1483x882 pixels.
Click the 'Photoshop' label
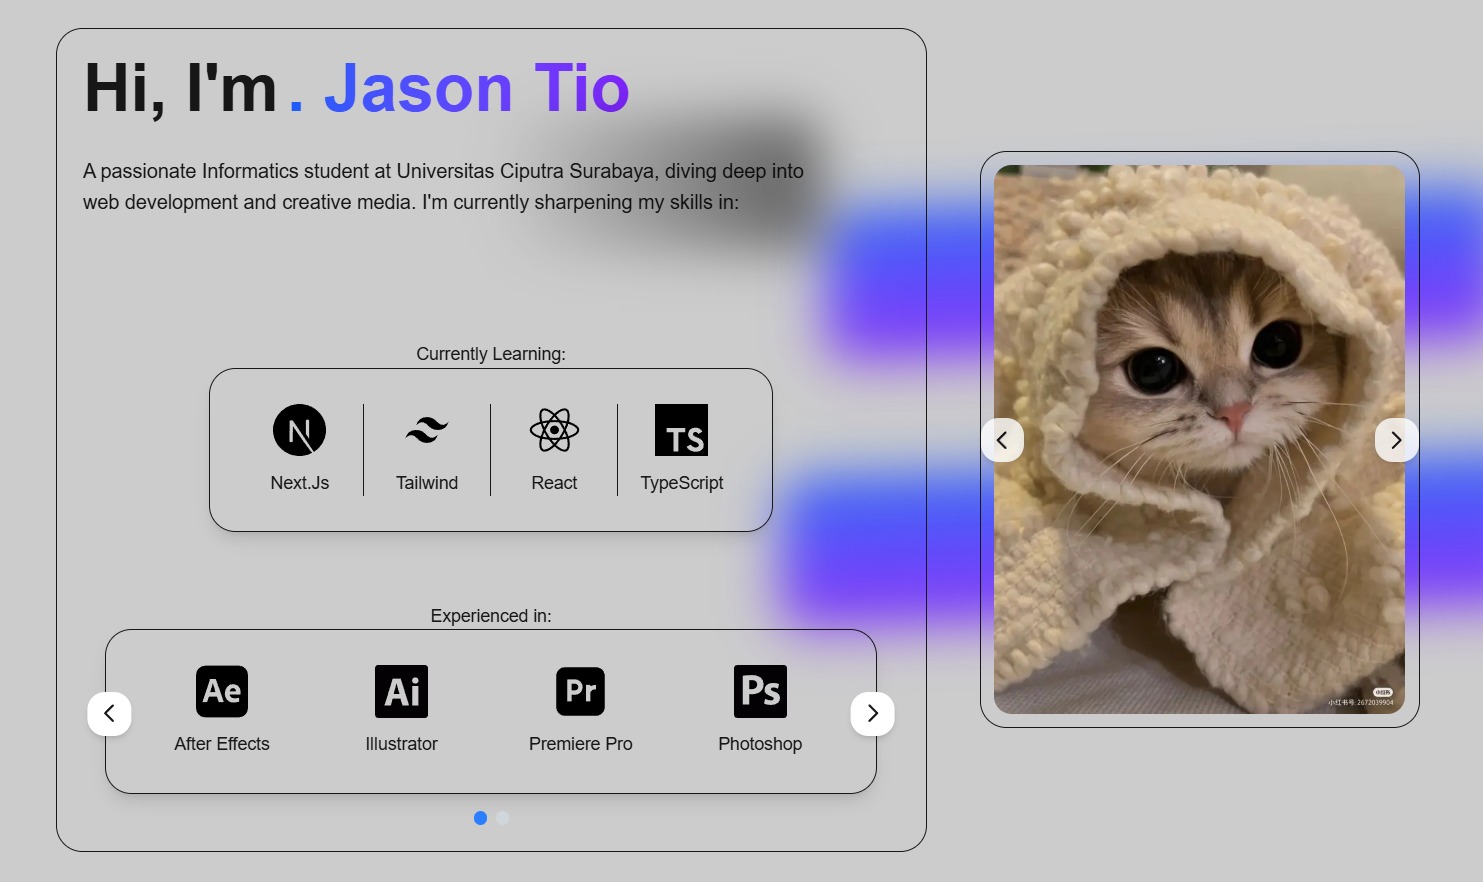(x=760, y=744)
